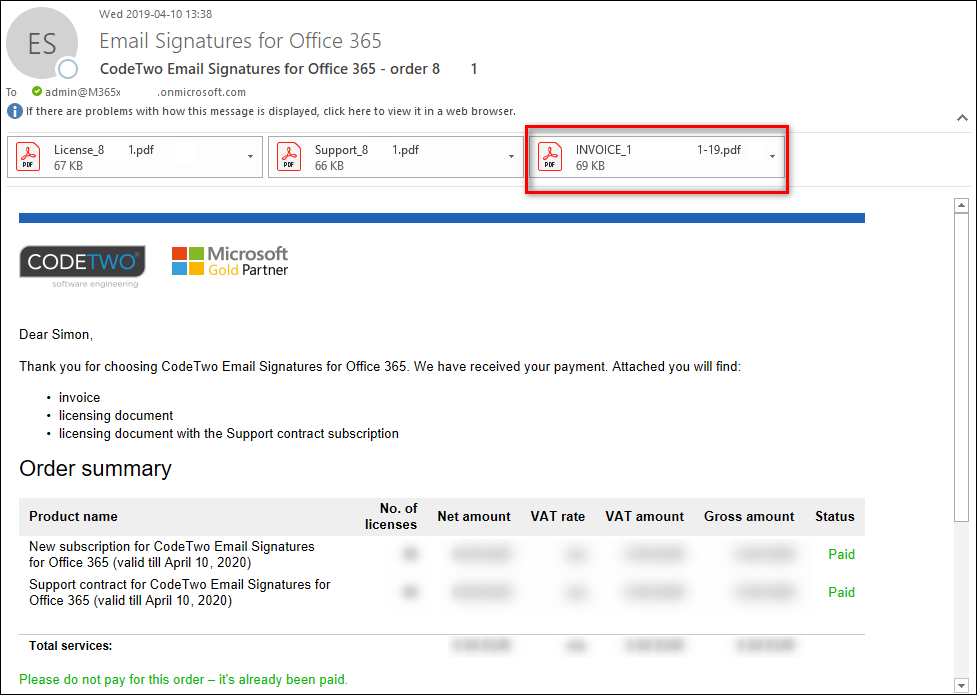Click the INVOICE_1 attachment filename
This screenshot has width=977, height=695.
658,150
